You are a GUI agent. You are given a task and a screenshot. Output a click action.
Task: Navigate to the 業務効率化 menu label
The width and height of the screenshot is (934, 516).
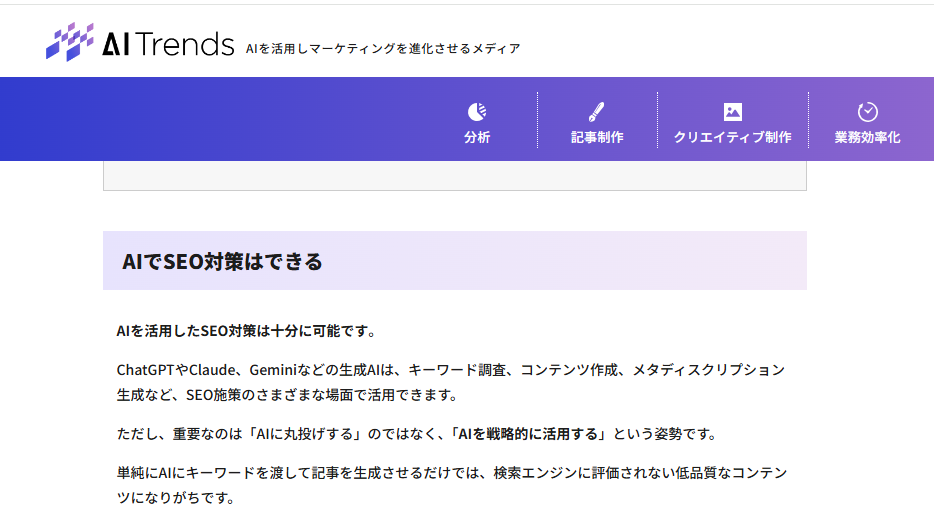tap(867, 138)
